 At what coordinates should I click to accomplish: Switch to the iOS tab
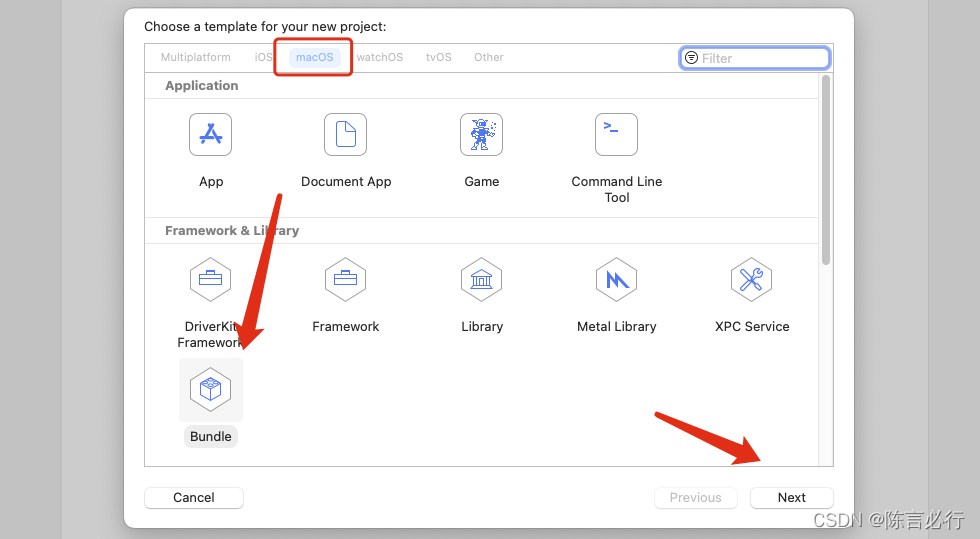click(263, 57)
